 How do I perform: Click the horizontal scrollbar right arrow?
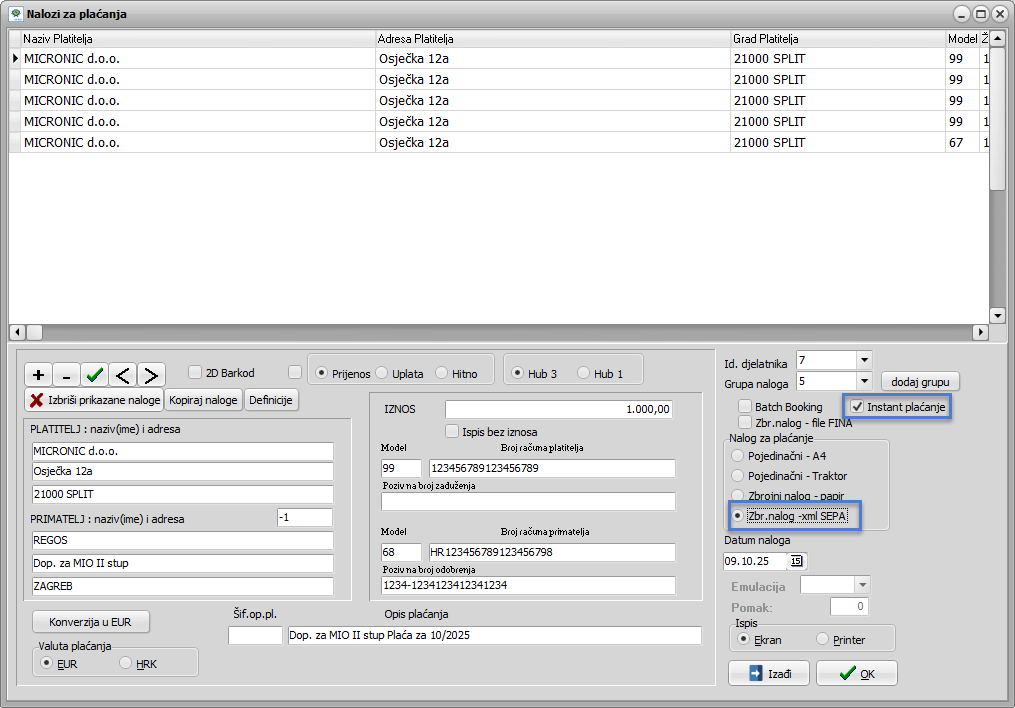pos(980,332)
